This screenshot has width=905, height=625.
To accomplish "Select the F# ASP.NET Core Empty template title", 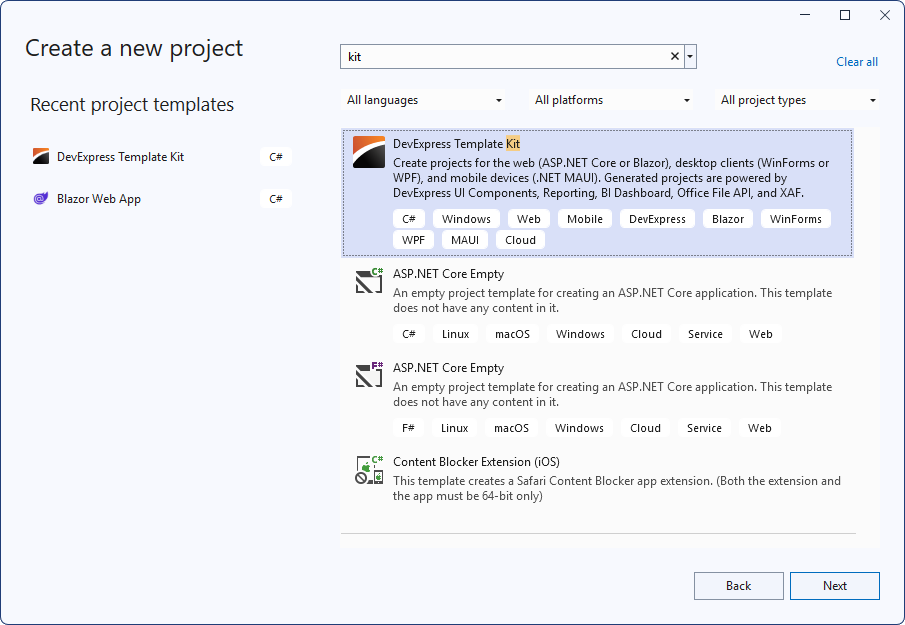I will 448,368.
